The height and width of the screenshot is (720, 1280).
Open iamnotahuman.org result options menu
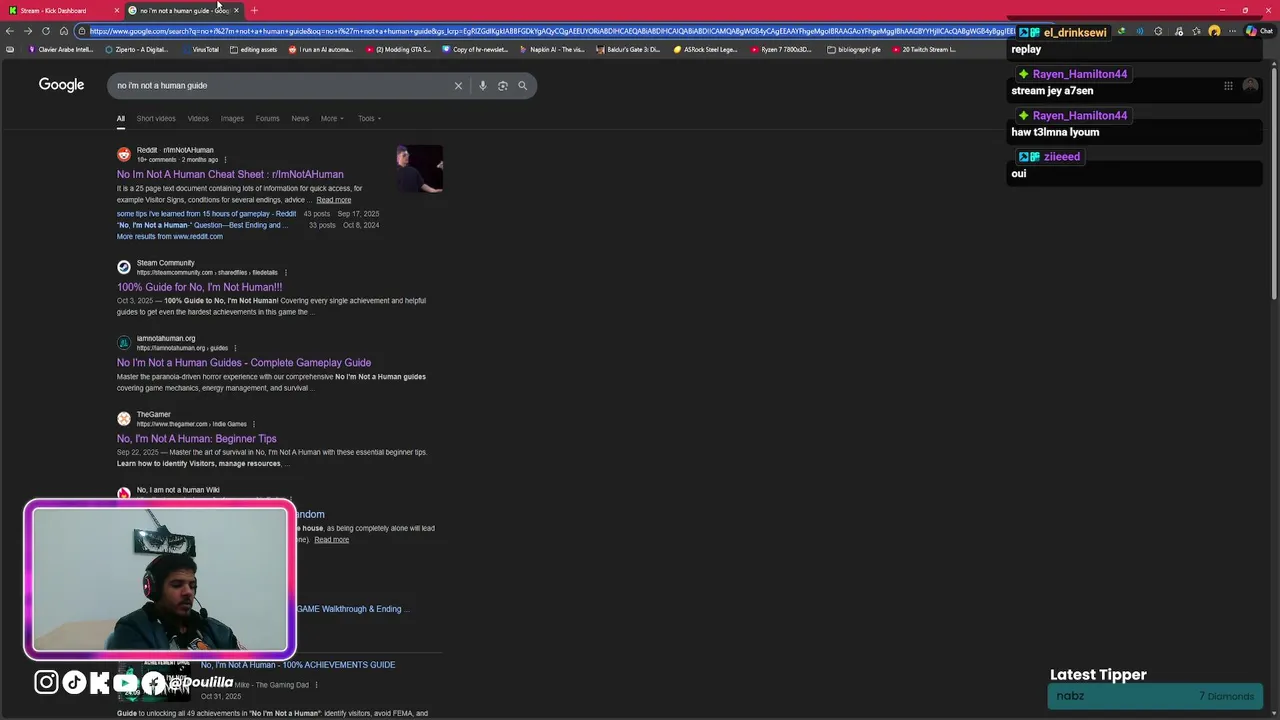coord(236,348)
